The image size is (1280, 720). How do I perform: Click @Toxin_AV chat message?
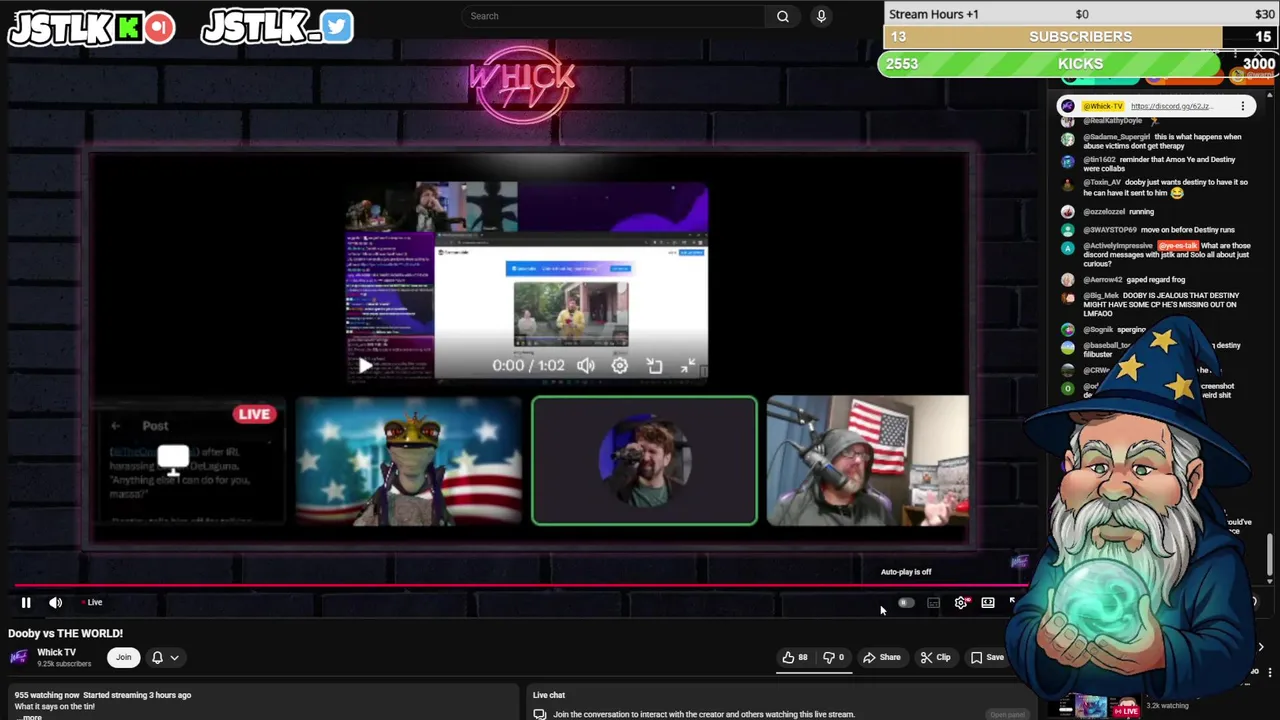[x=1165, y=187]
